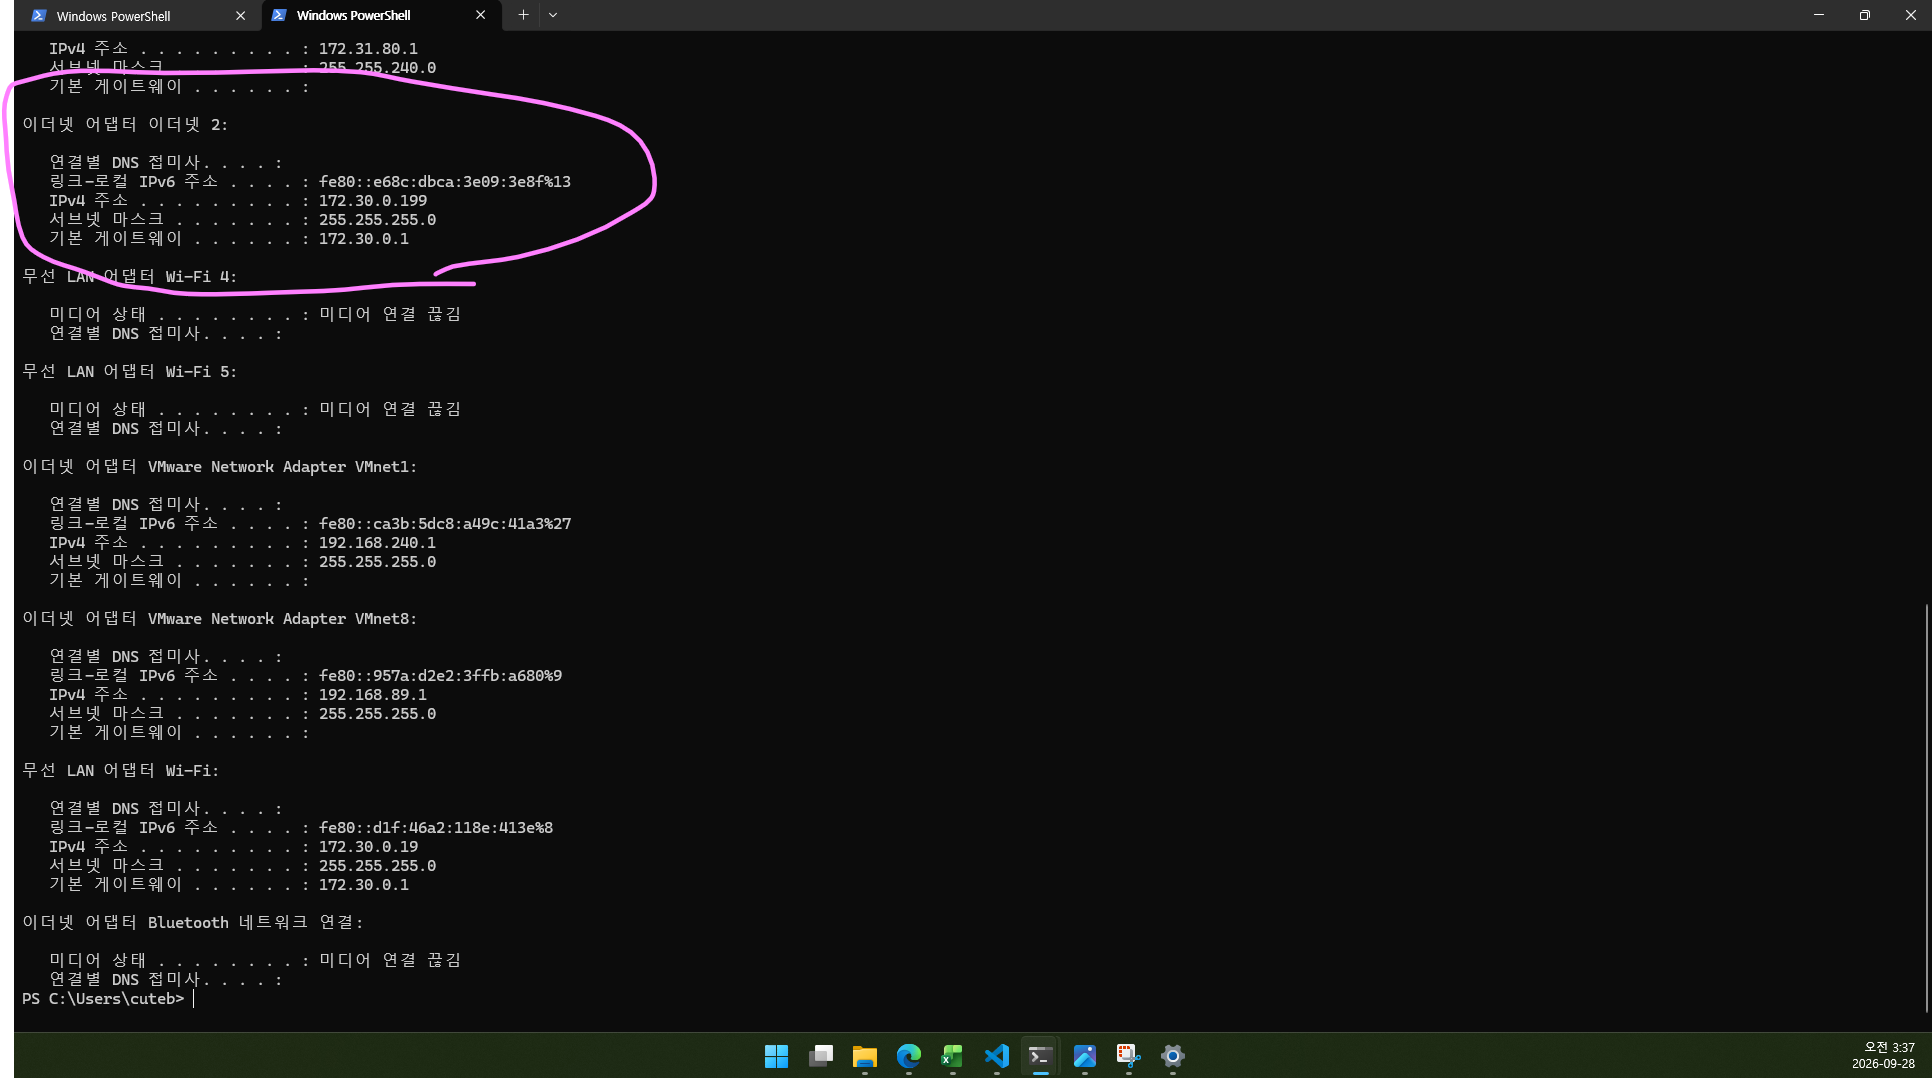1932x1078 pixels.
Task: Click the IPv4 address 192.168.240.1
Action: coord(377,543)
